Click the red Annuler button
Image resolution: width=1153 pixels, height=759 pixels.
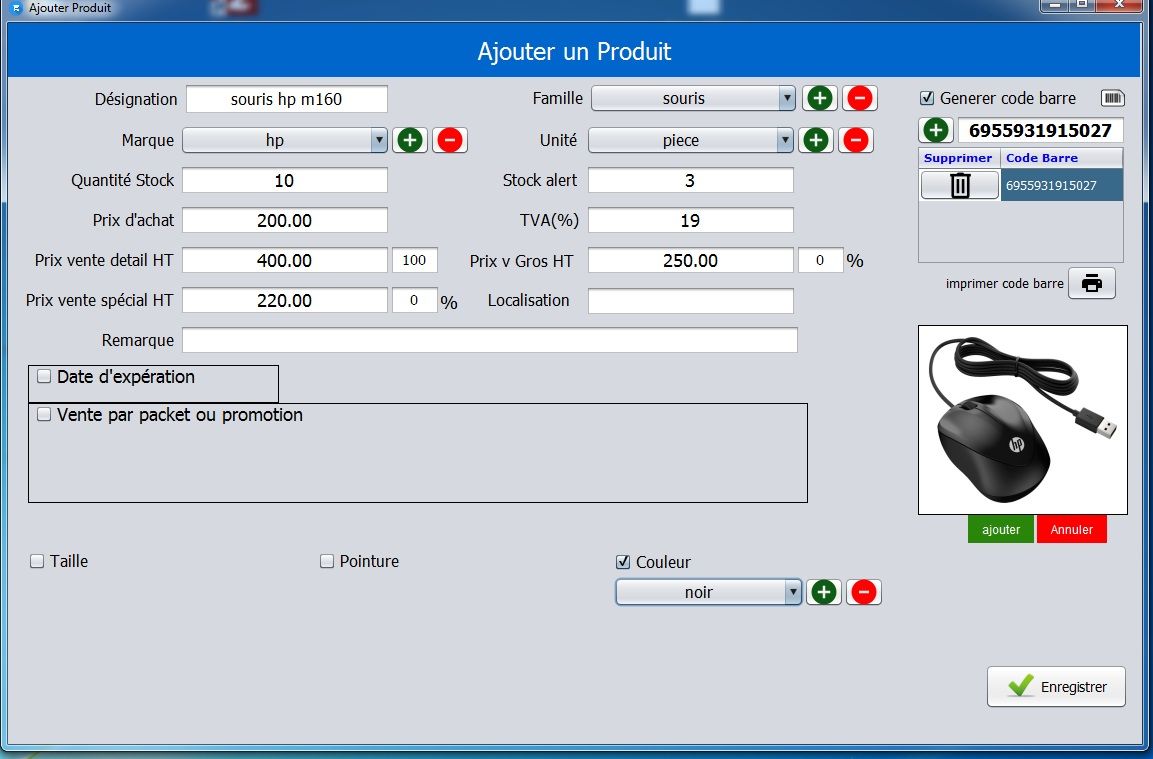[x=1071, y=530]
